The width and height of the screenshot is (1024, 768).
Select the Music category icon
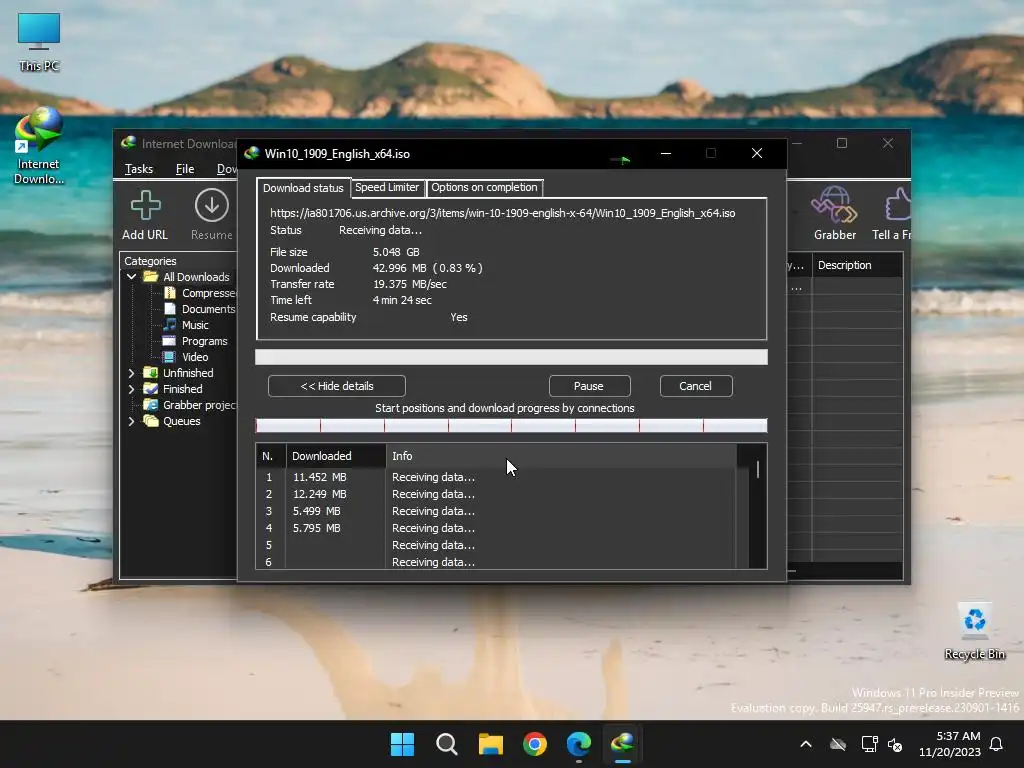(x=170, y=325)
